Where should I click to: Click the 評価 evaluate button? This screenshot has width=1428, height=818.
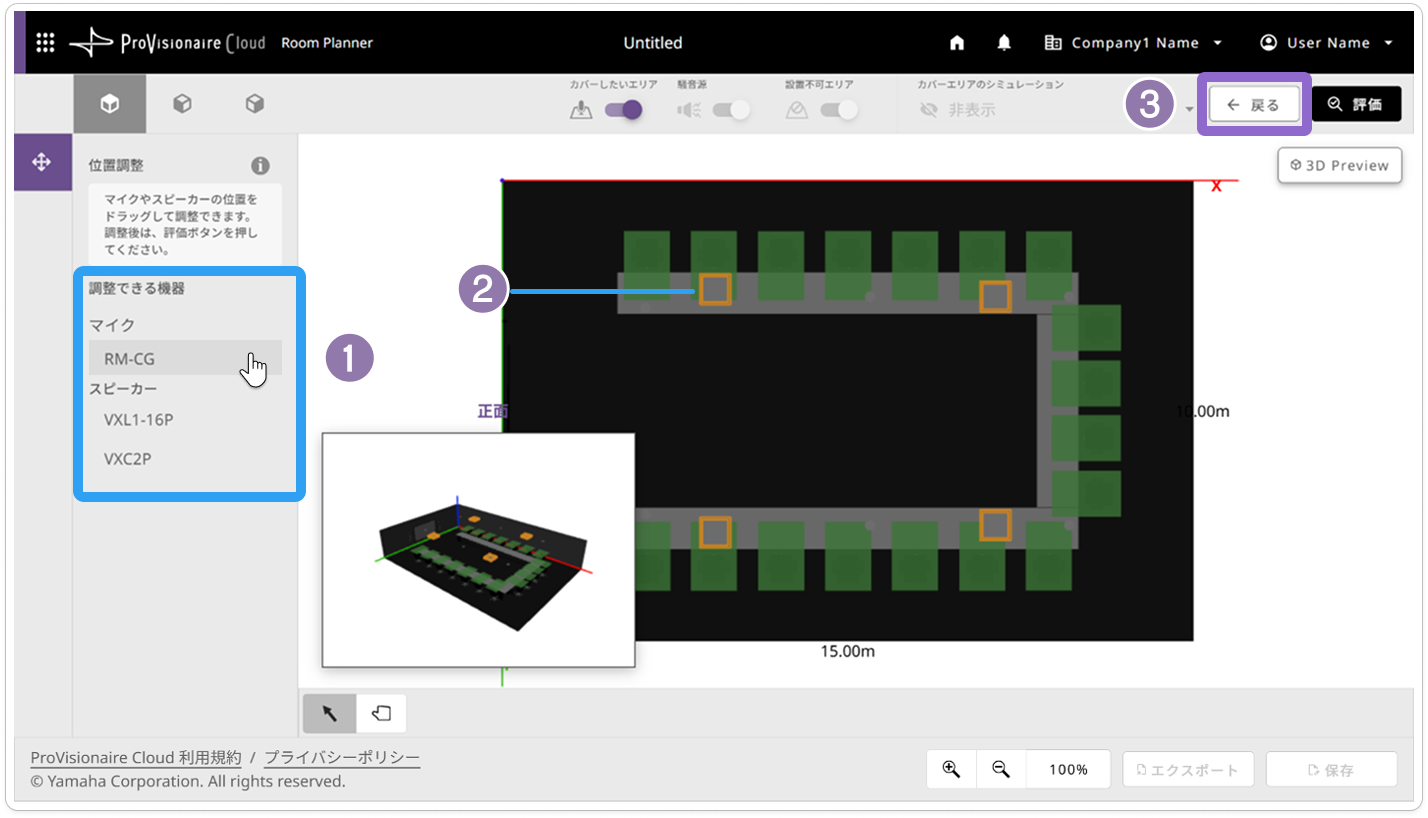1356,104
